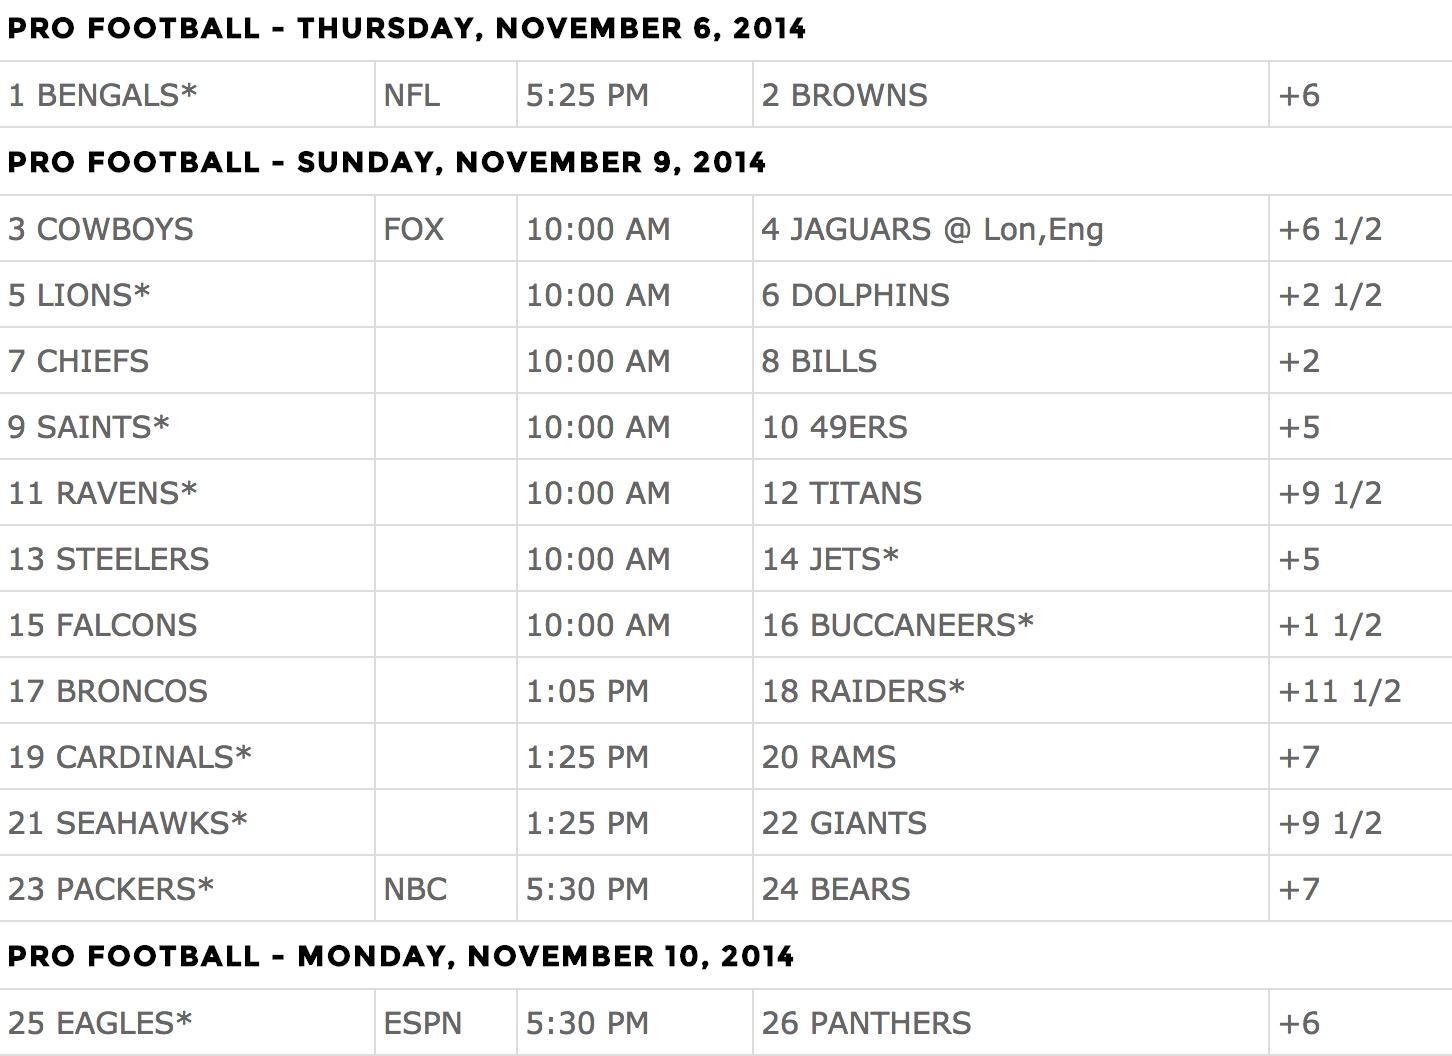This screenshot has width=1452, height=1056.
Task: Select the 3 COWBOYS team cell
Action: 101,229
